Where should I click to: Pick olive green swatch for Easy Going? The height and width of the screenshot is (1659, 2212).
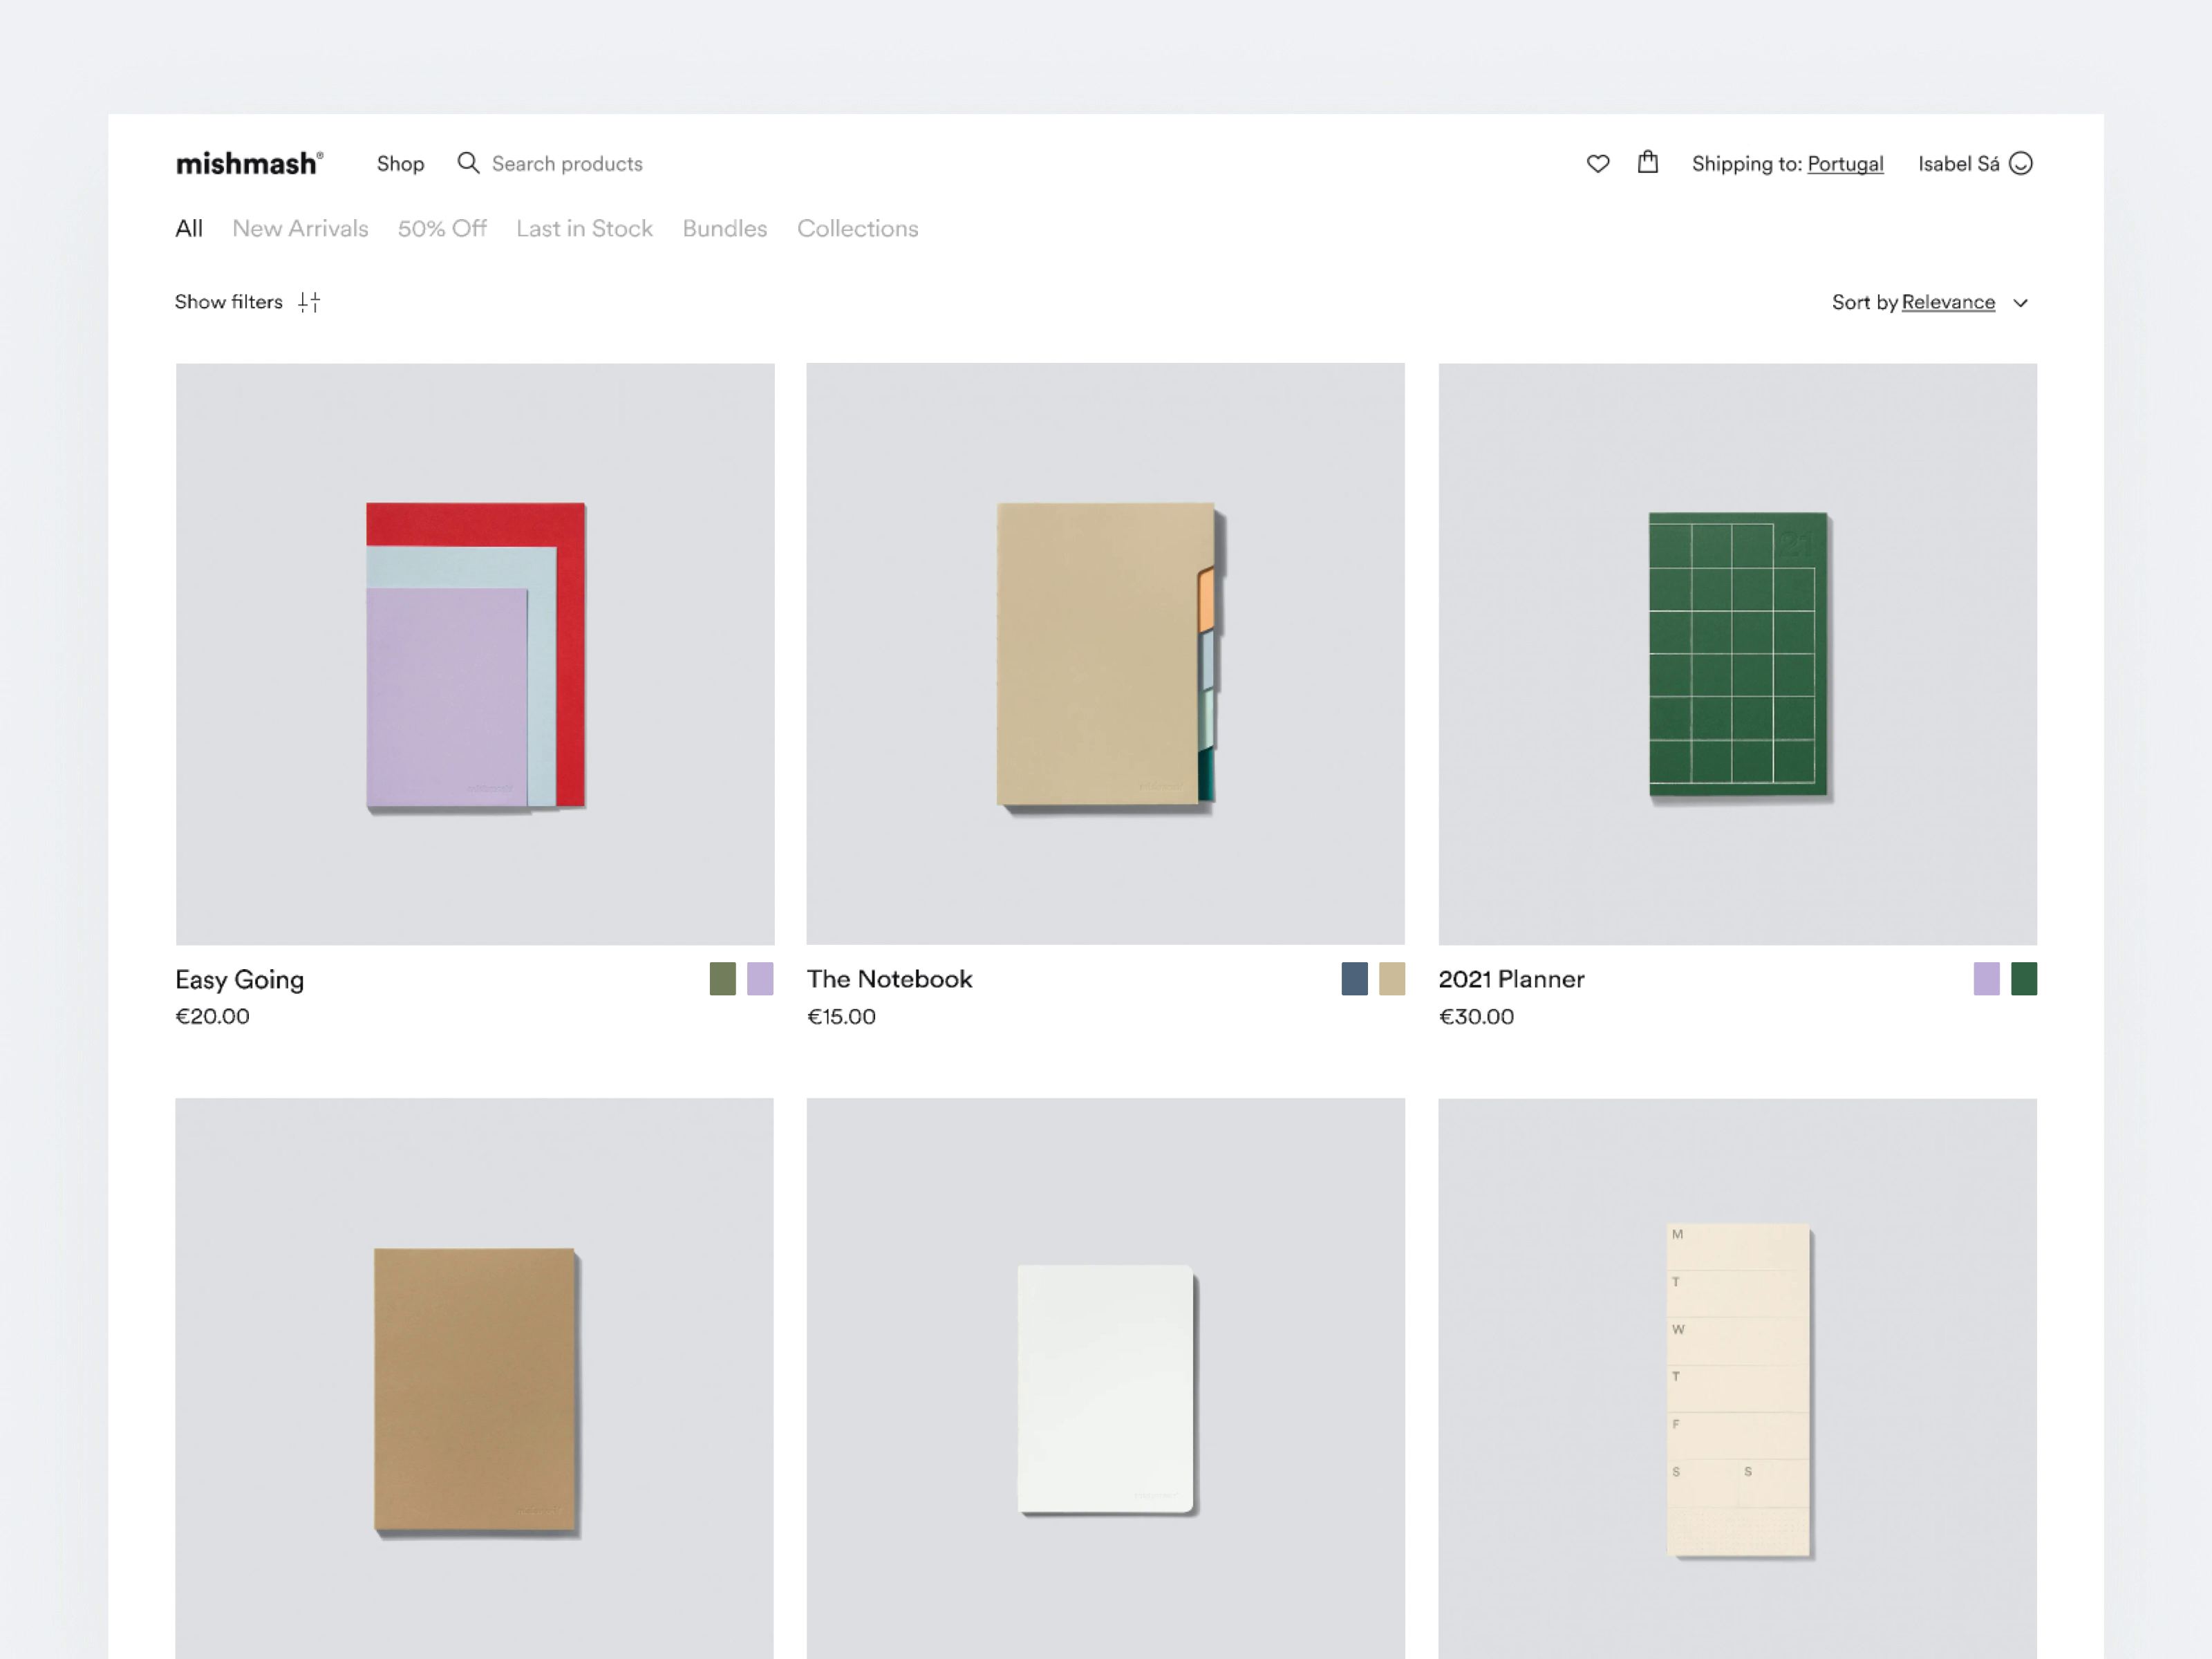click(722, 978)
